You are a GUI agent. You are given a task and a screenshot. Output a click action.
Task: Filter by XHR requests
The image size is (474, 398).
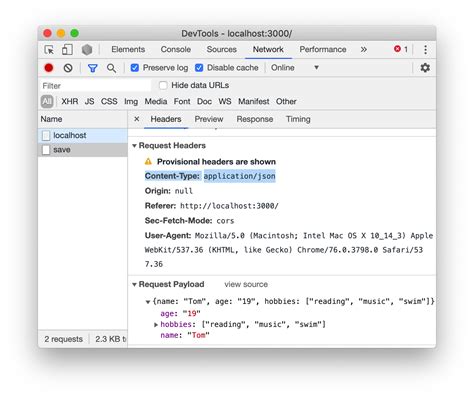pyautogui.click(x=70, y=101)
